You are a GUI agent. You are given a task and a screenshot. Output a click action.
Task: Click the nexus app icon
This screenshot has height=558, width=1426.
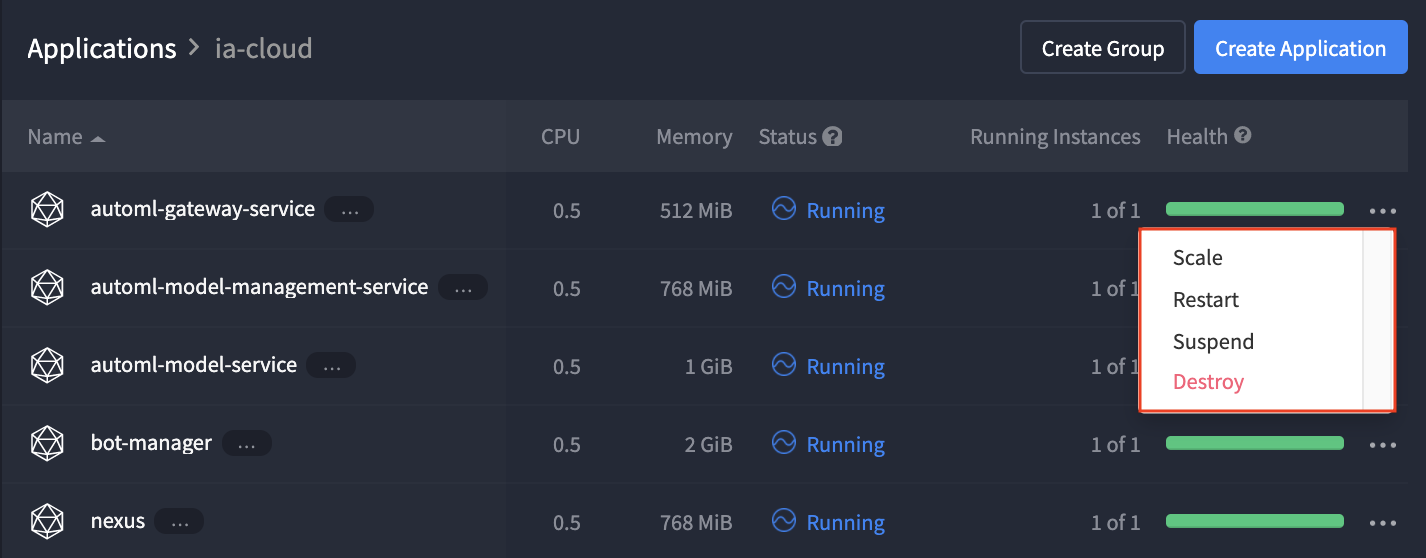click(47, 521)
